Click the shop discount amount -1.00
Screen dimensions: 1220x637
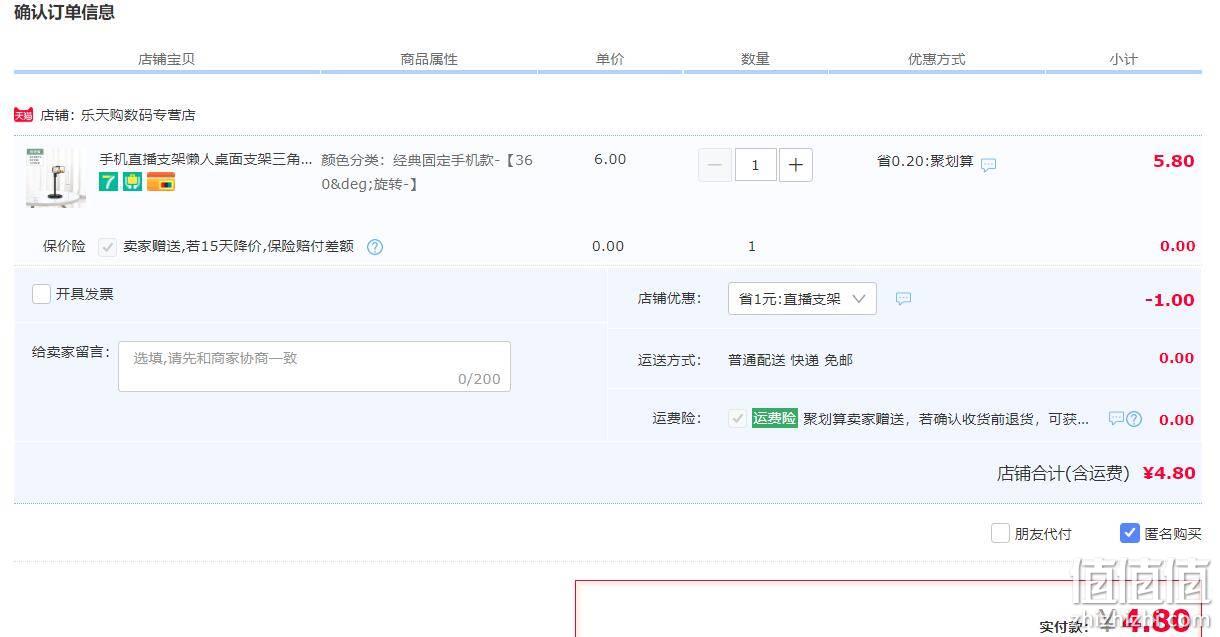point(1170,300)
